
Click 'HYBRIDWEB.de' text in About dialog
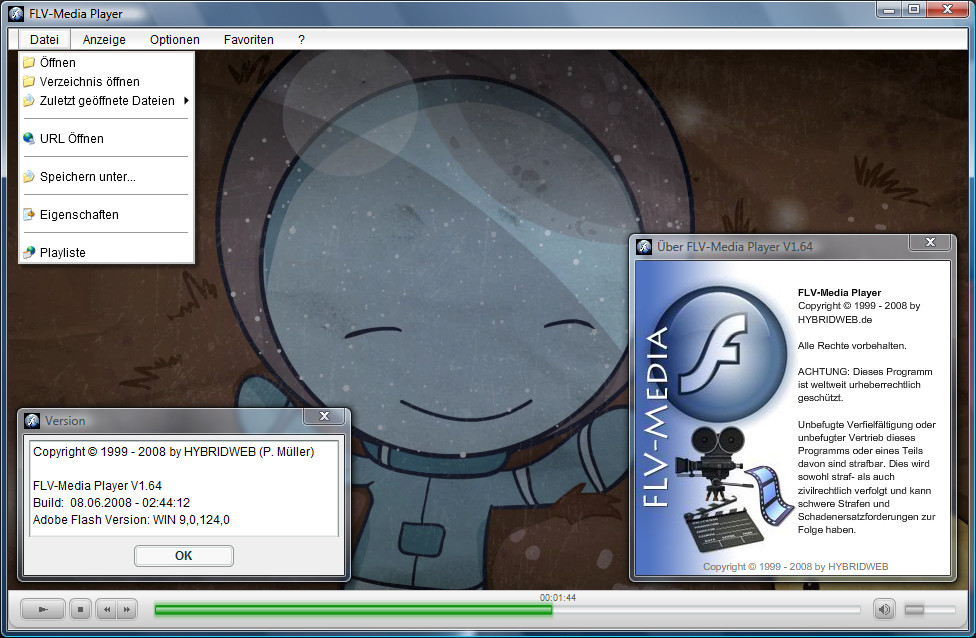point(835,320)
